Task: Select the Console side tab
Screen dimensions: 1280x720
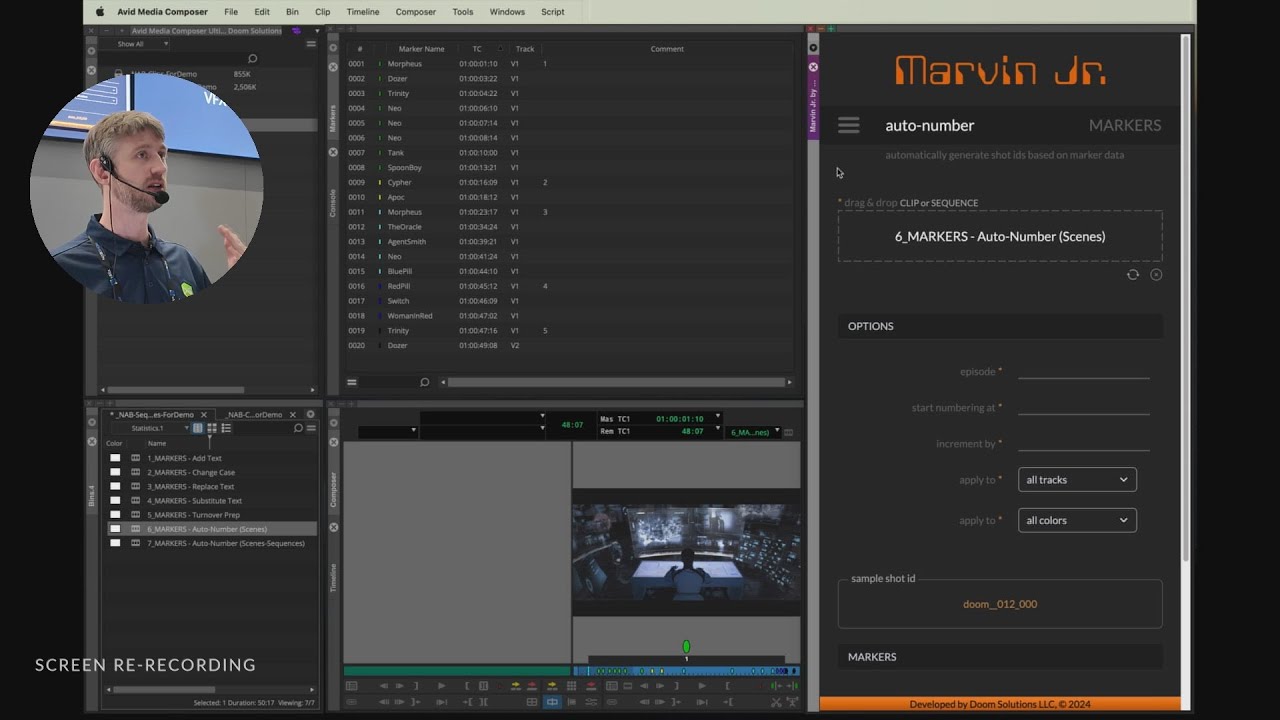Action: click(333, 203)
